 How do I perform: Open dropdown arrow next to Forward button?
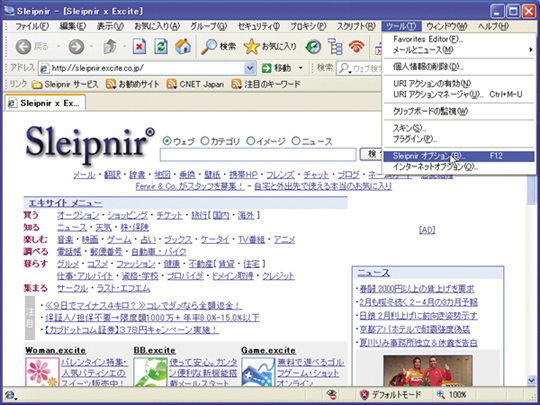coord(92,46)
